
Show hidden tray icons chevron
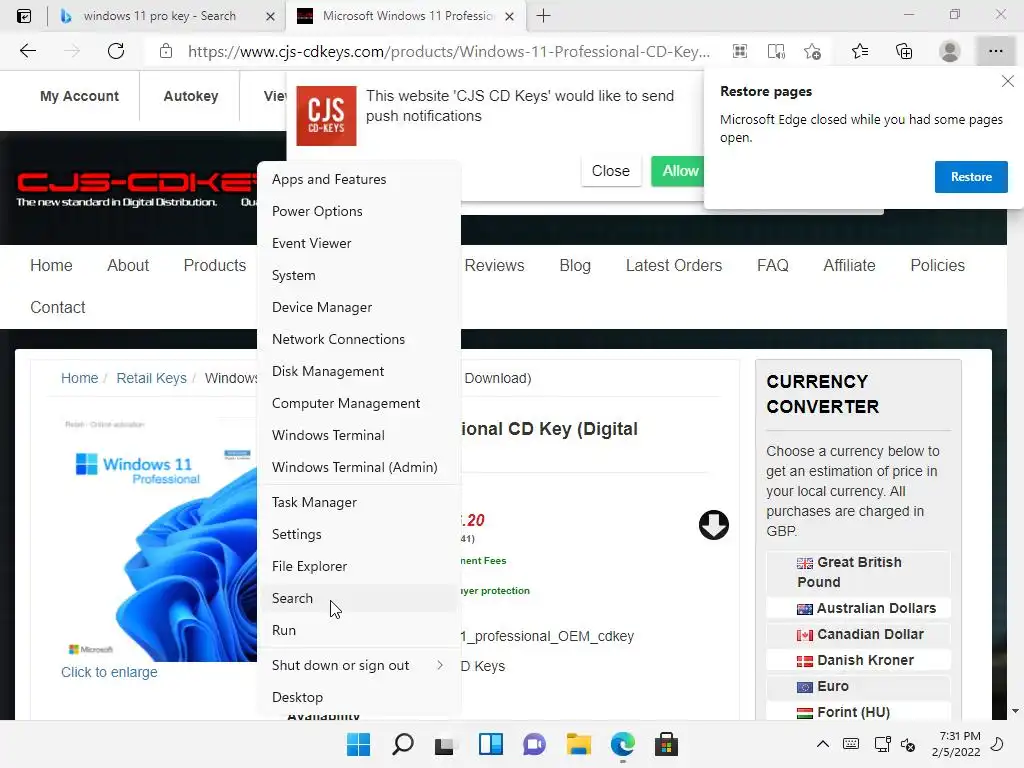(x=823, y=744)
